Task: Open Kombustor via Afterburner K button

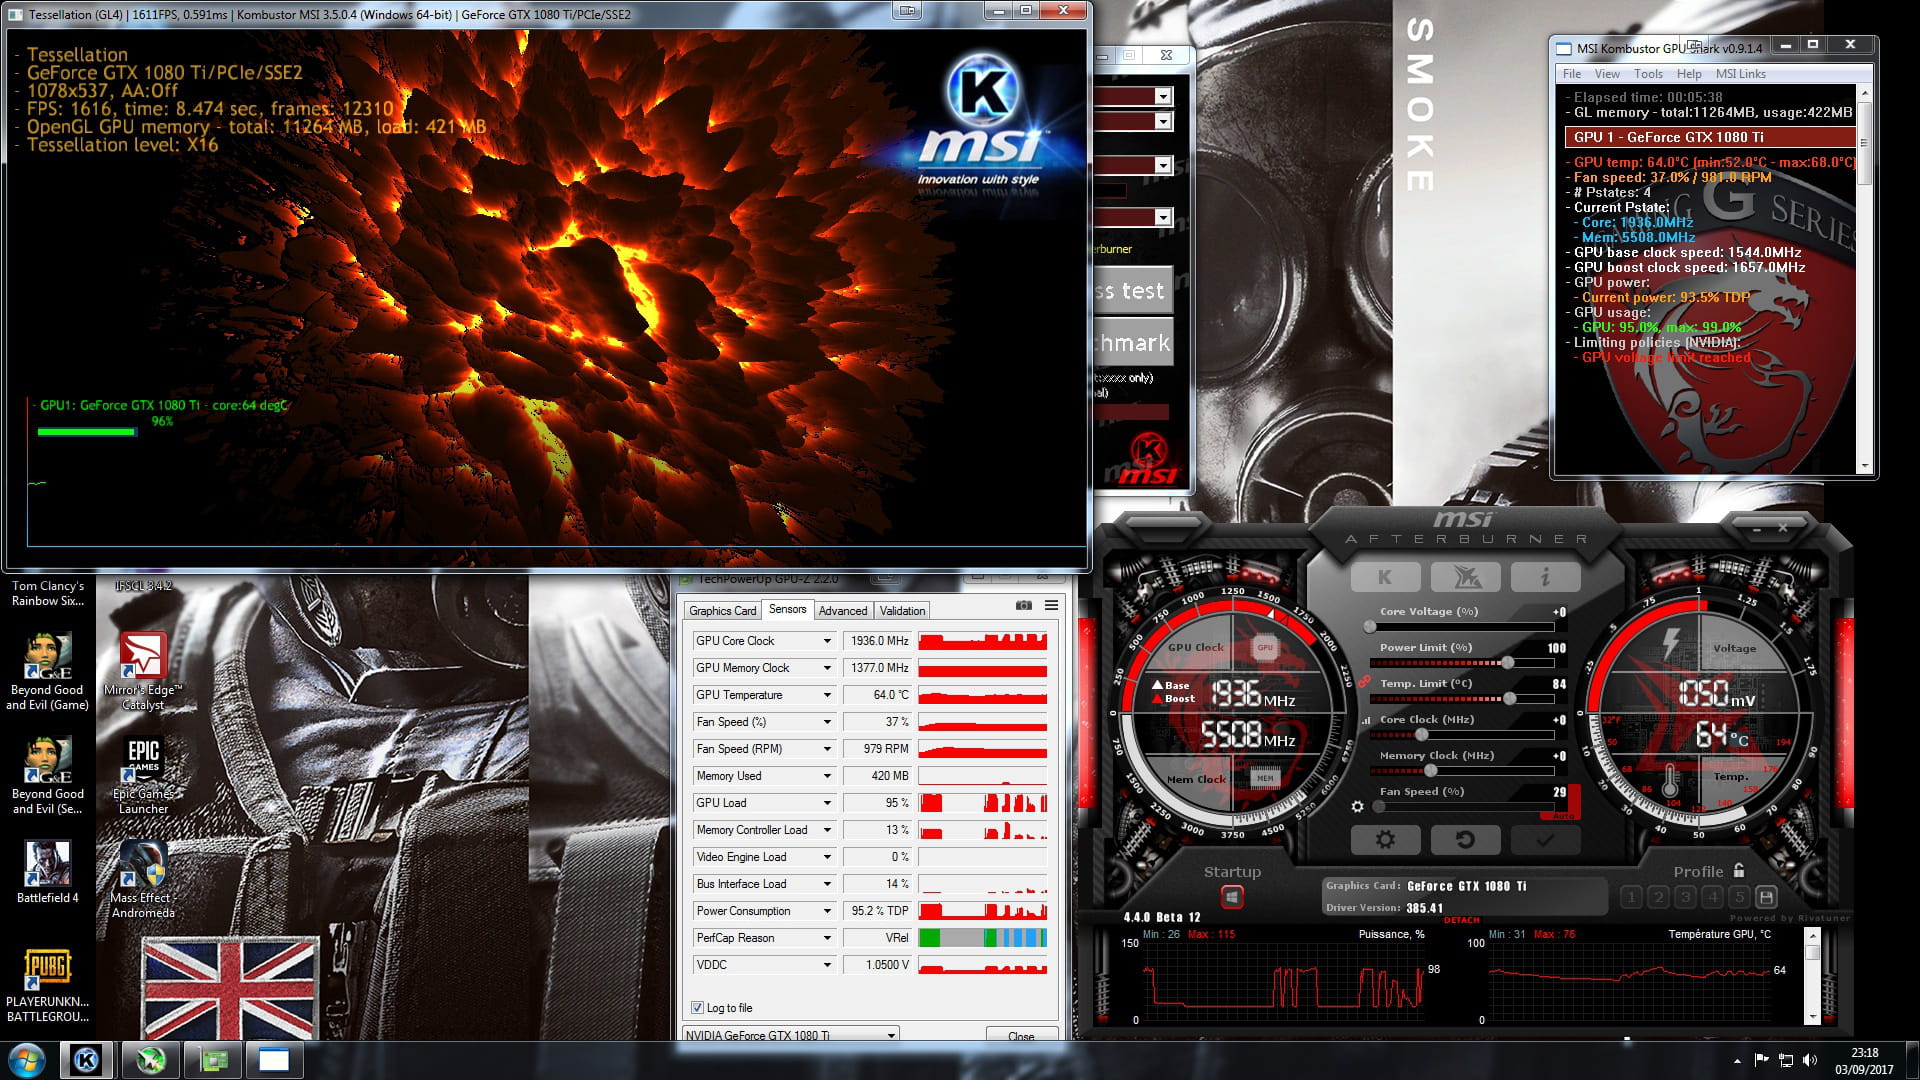Action: pos(1385,577)
